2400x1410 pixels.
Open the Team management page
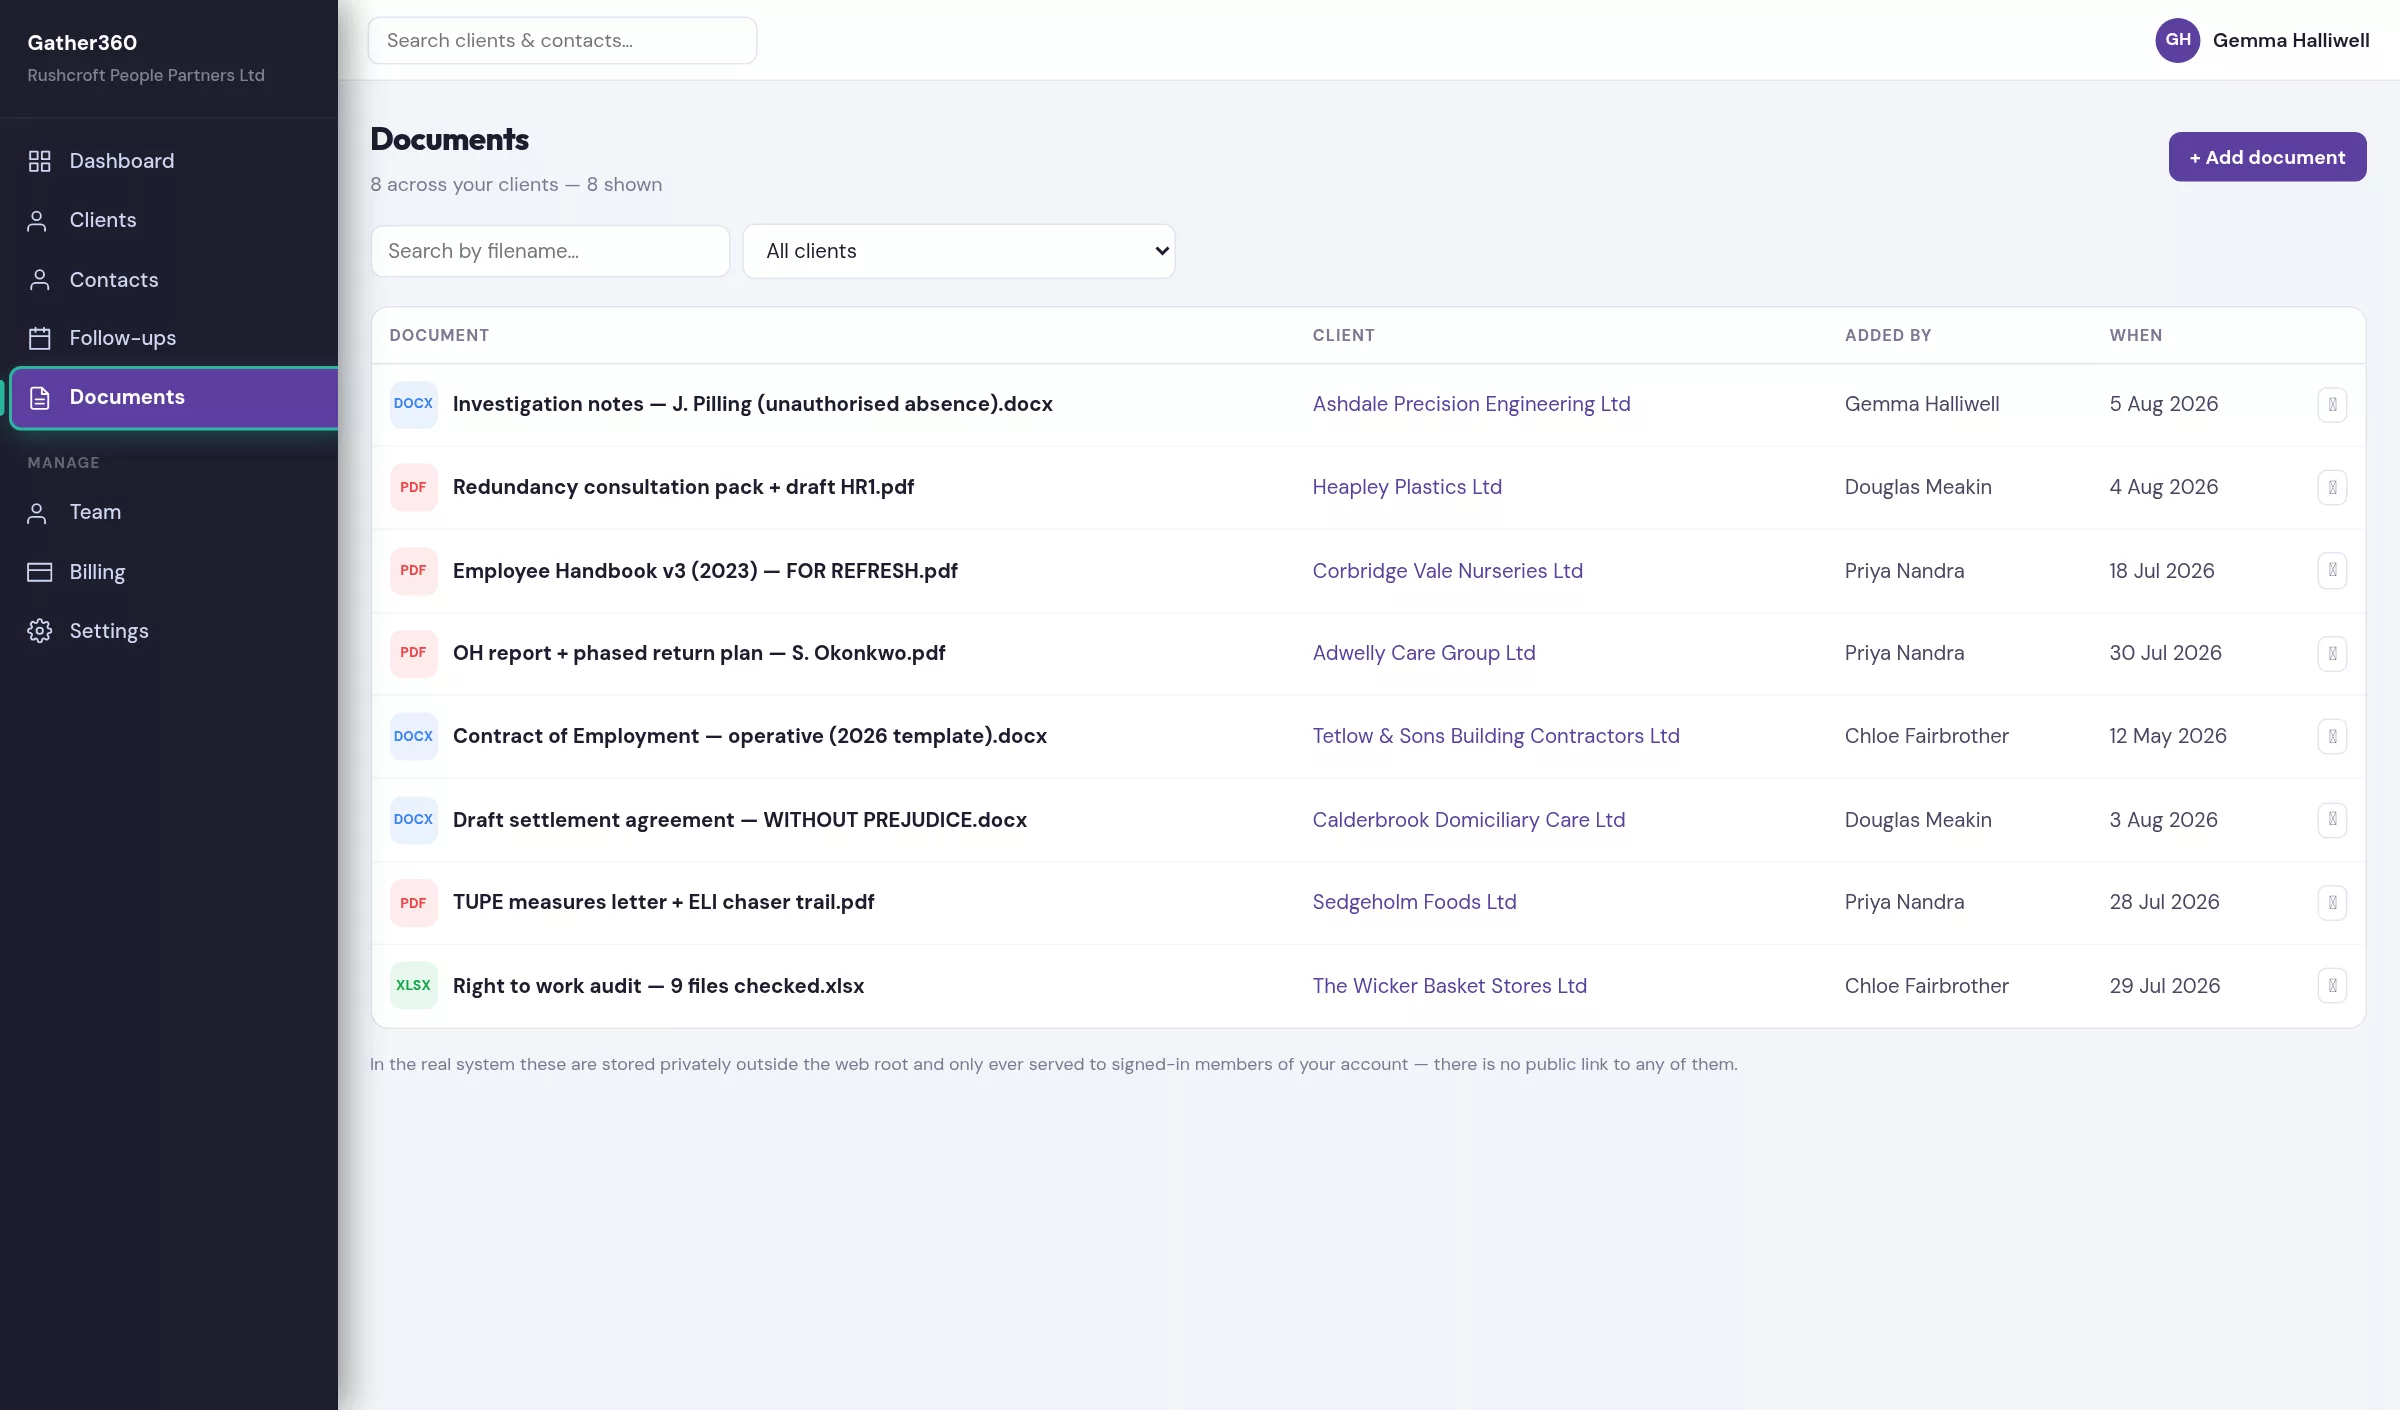coord(169,512)
